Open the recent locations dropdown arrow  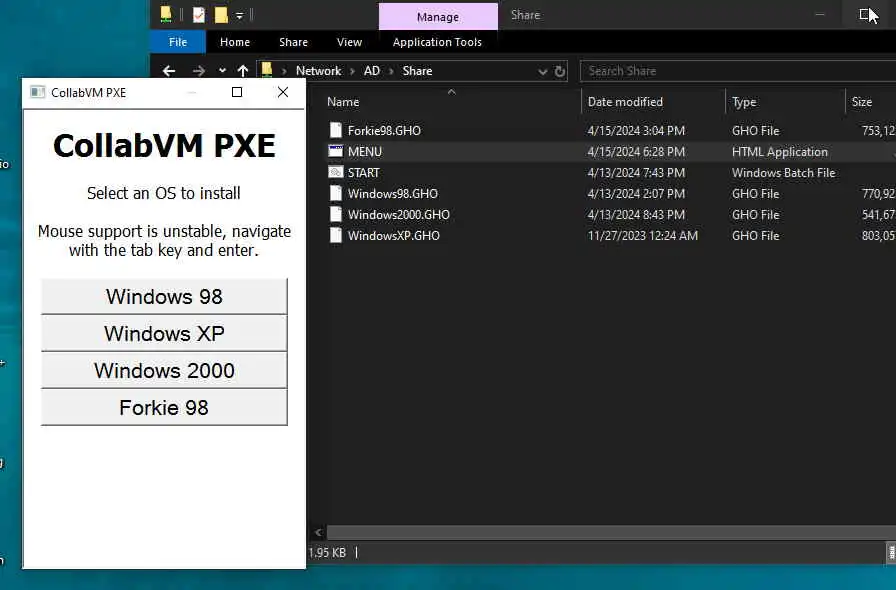pyautogui.click(x=222, y=71)
